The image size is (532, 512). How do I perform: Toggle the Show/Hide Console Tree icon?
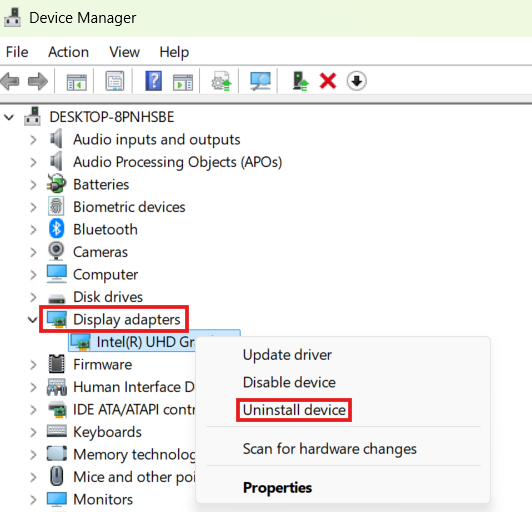76,82
